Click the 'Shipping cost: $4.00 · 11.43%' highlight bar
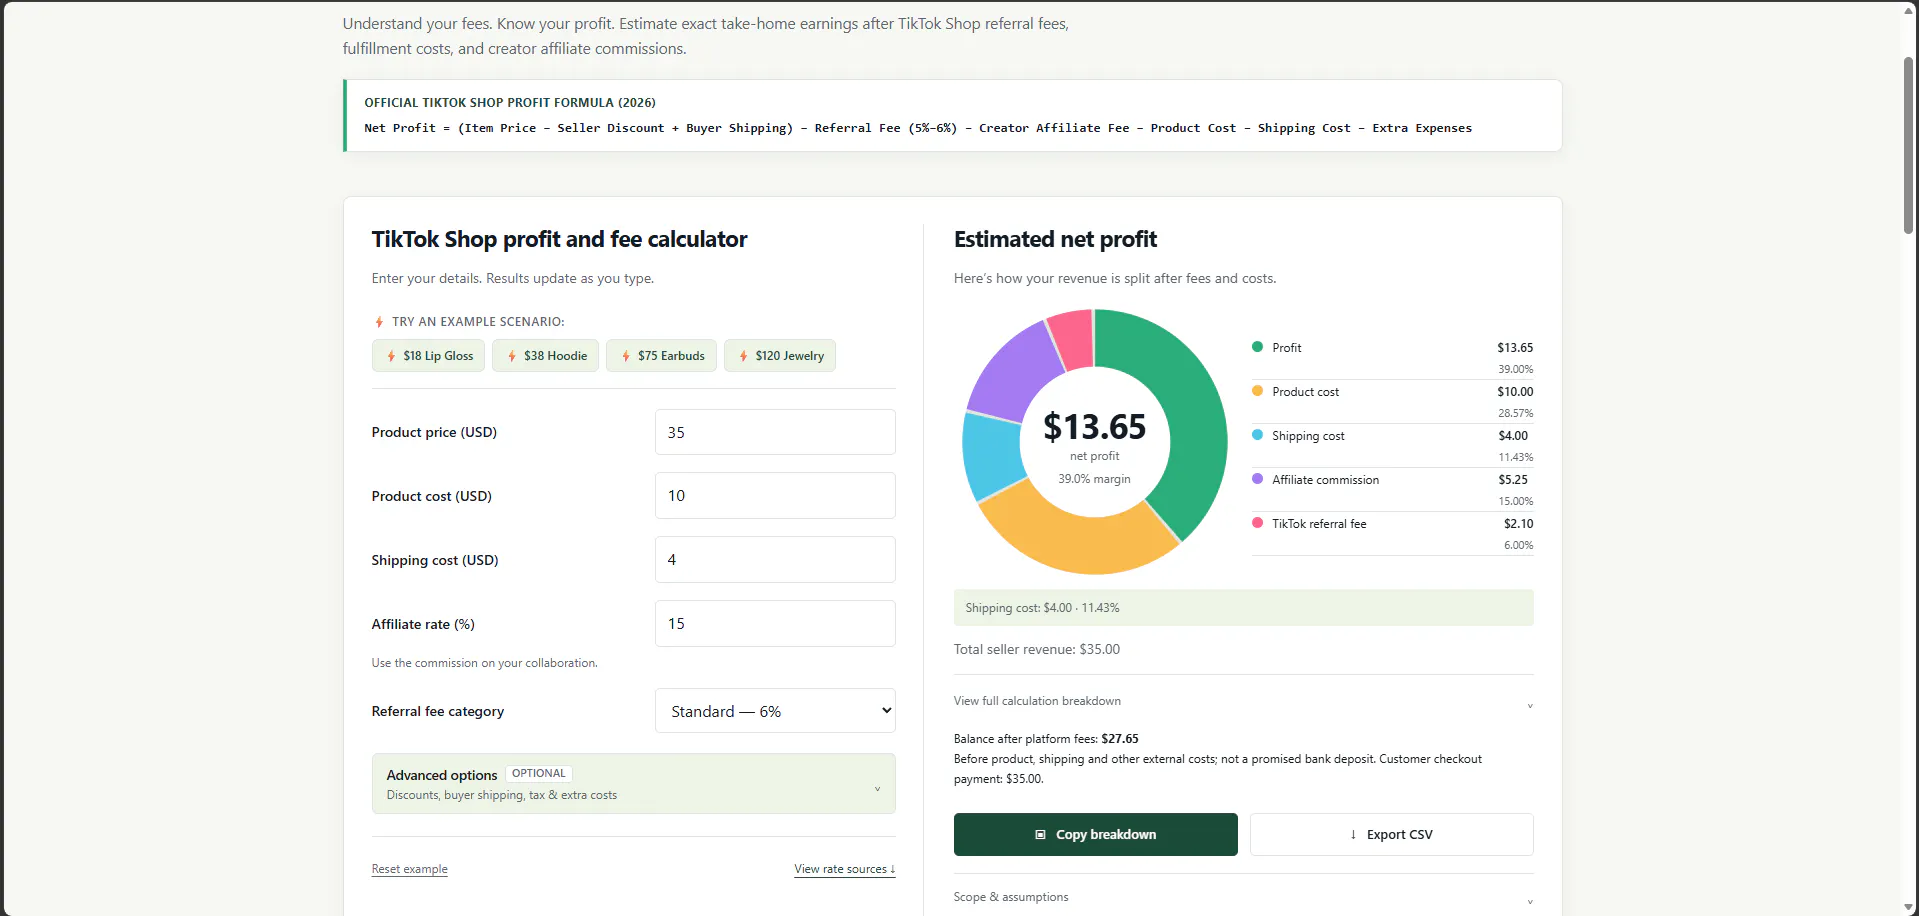1919x916 pixels. point(1243,608)
